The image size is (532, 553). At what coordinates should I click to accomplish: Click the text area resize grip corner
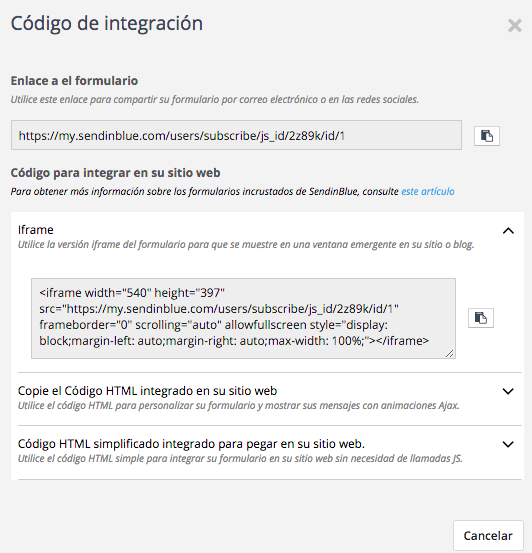click(x=449, y=353)
